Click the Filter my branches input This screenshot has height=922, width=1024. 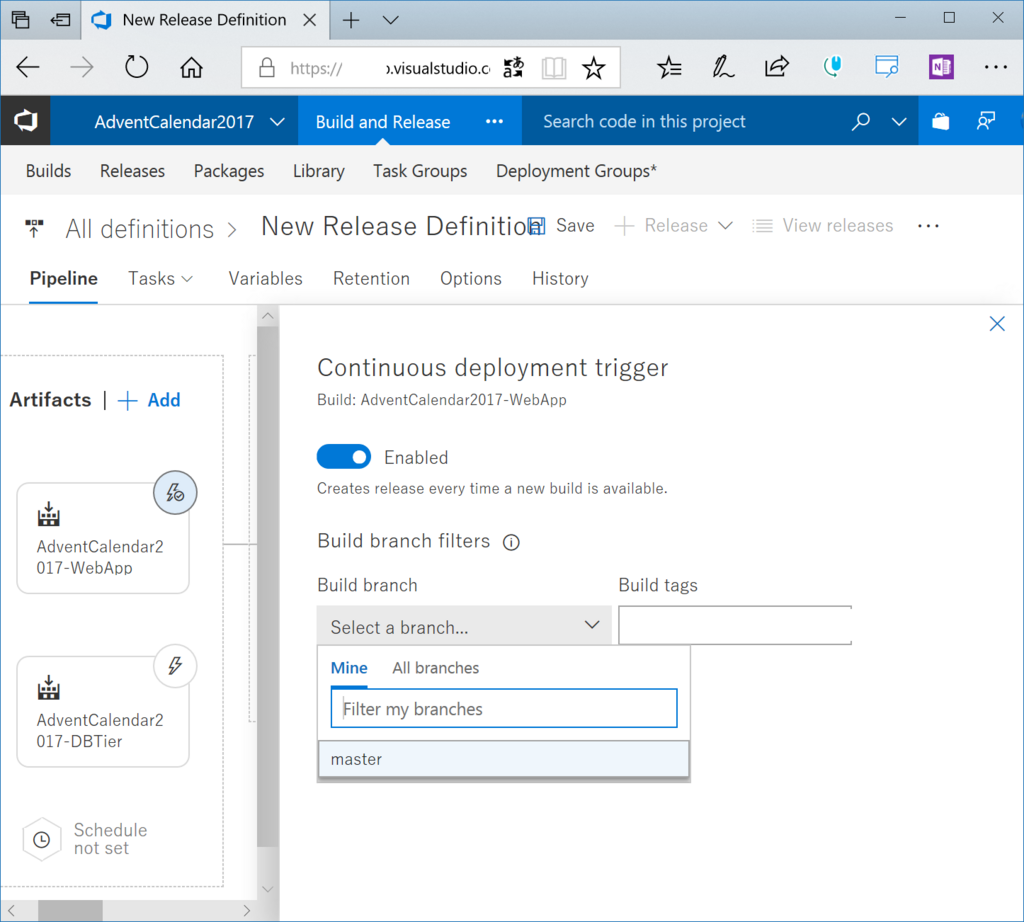[504, 708]
